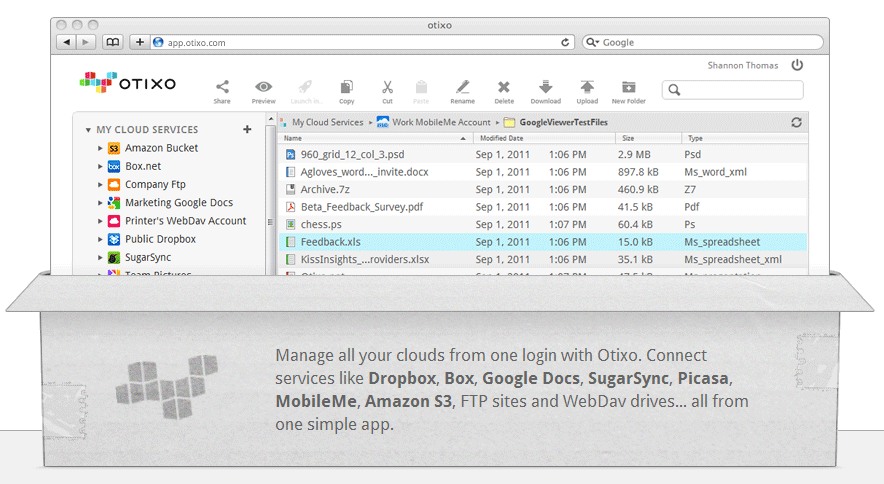Click the app.otixo.com address bar

(x=361, y=42)
